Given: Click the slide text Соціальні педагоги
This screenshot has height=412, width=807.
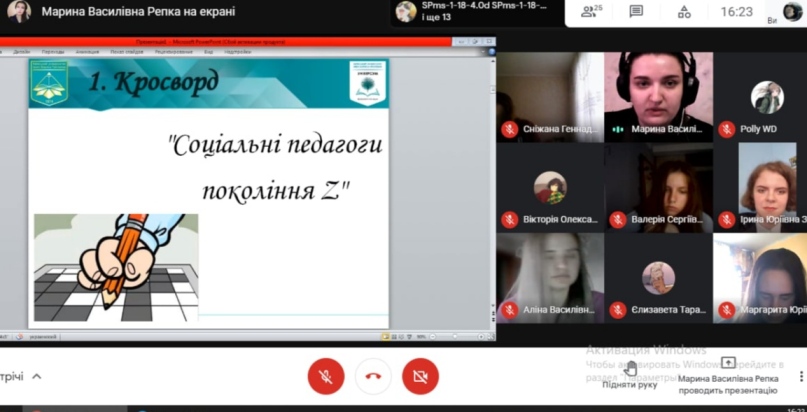Looking at the screenshot, I should tap(275, 146).
